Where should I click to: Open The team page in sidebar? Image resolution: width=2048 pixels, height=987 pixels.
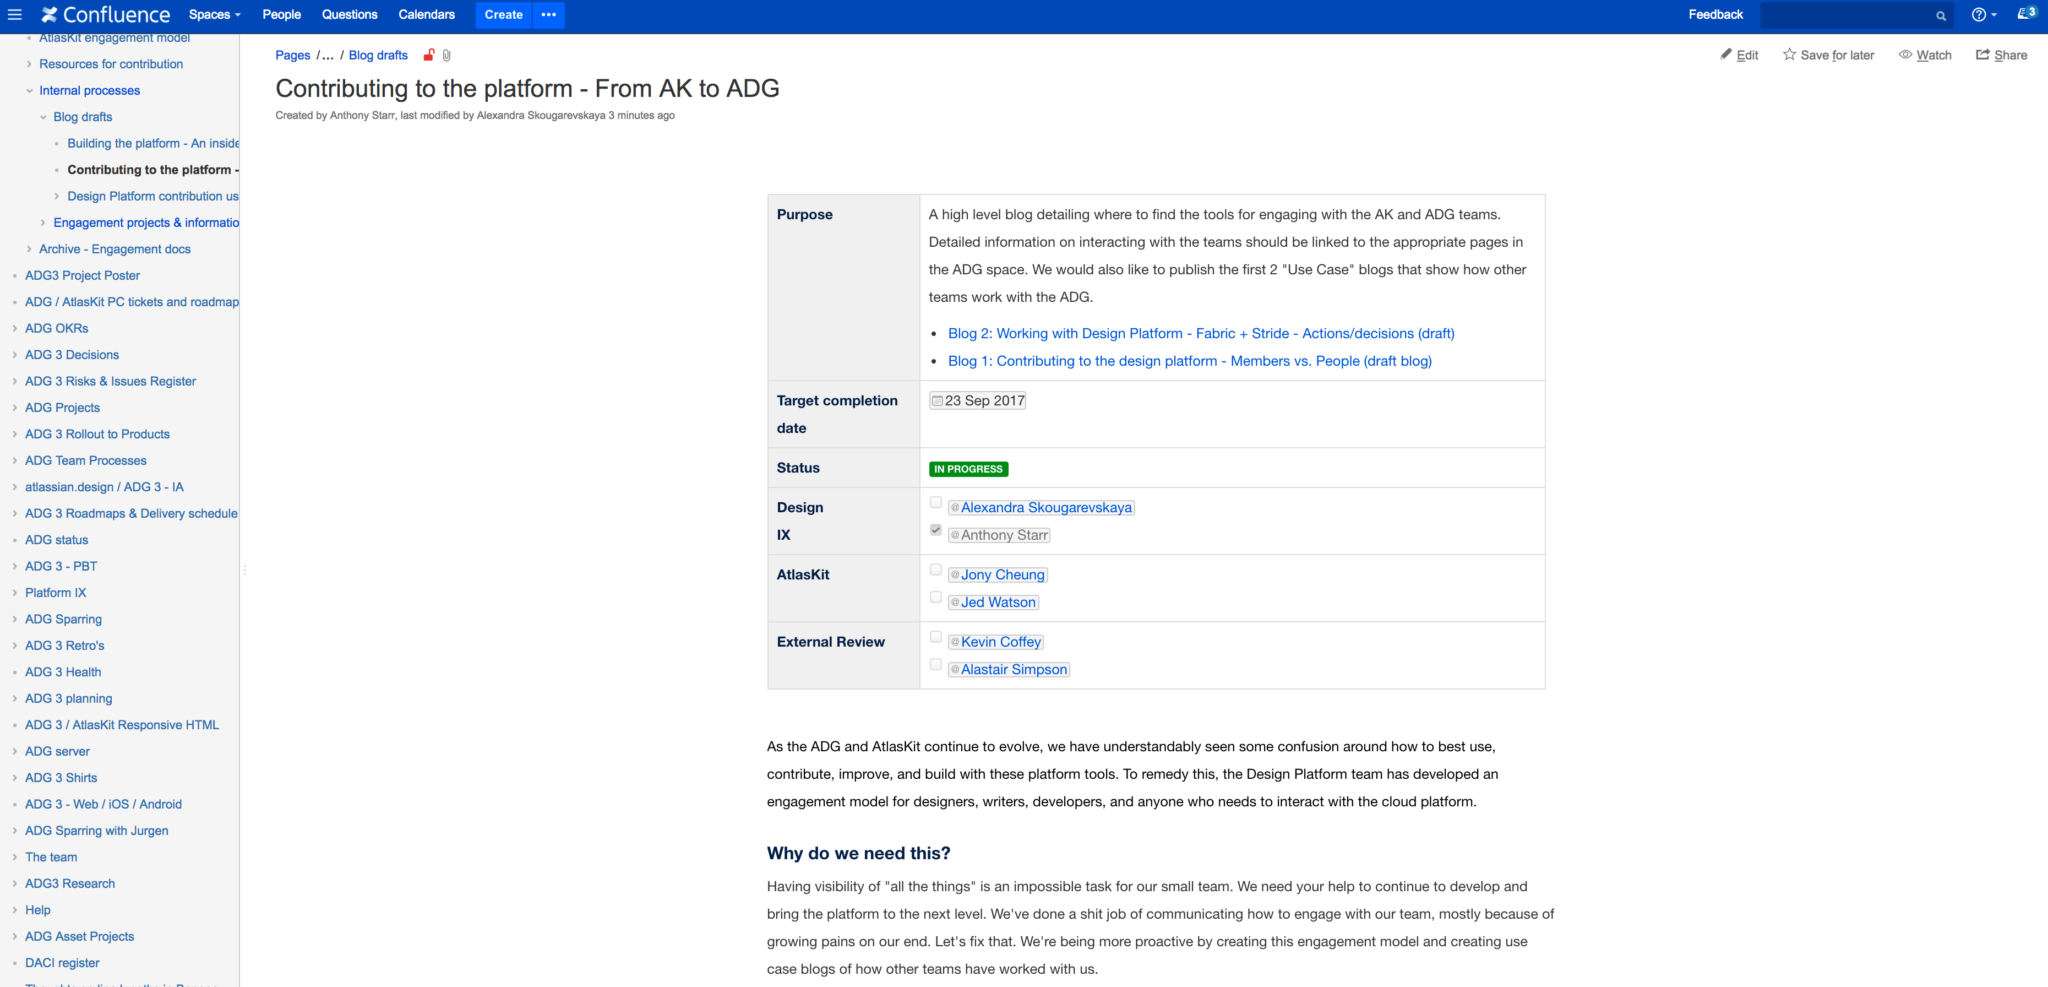tap(51, 858)
